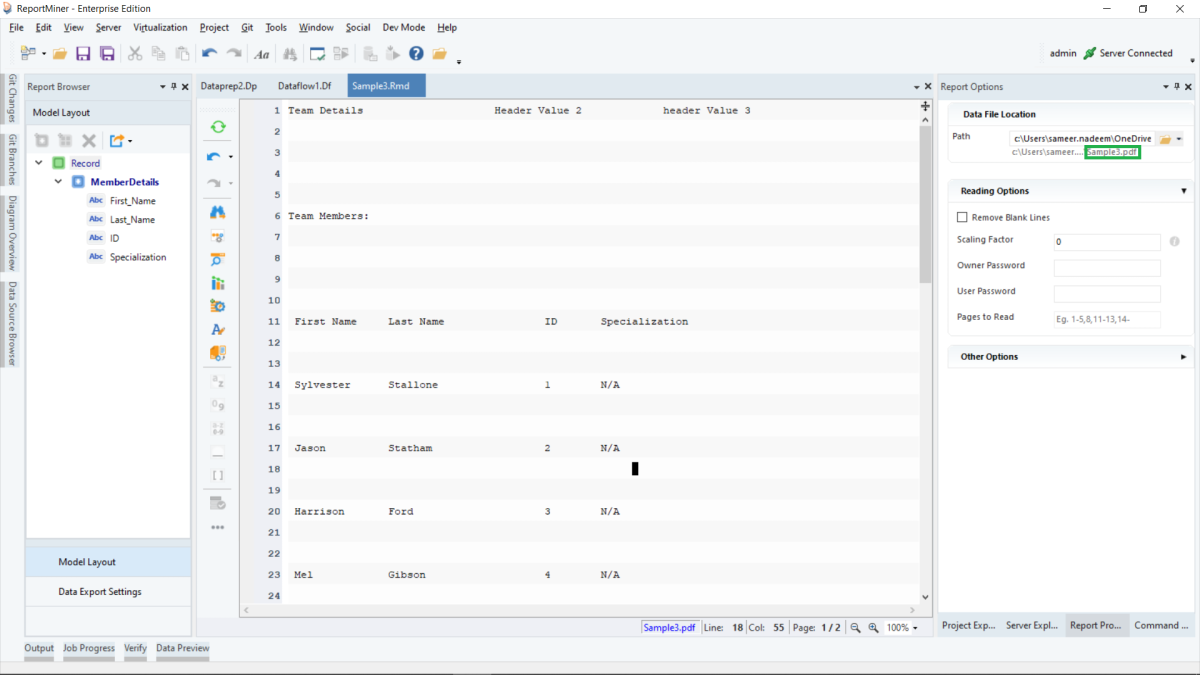
Task: Toggle auto-hide pin on Report Browser panel
Action: [172, 86]
